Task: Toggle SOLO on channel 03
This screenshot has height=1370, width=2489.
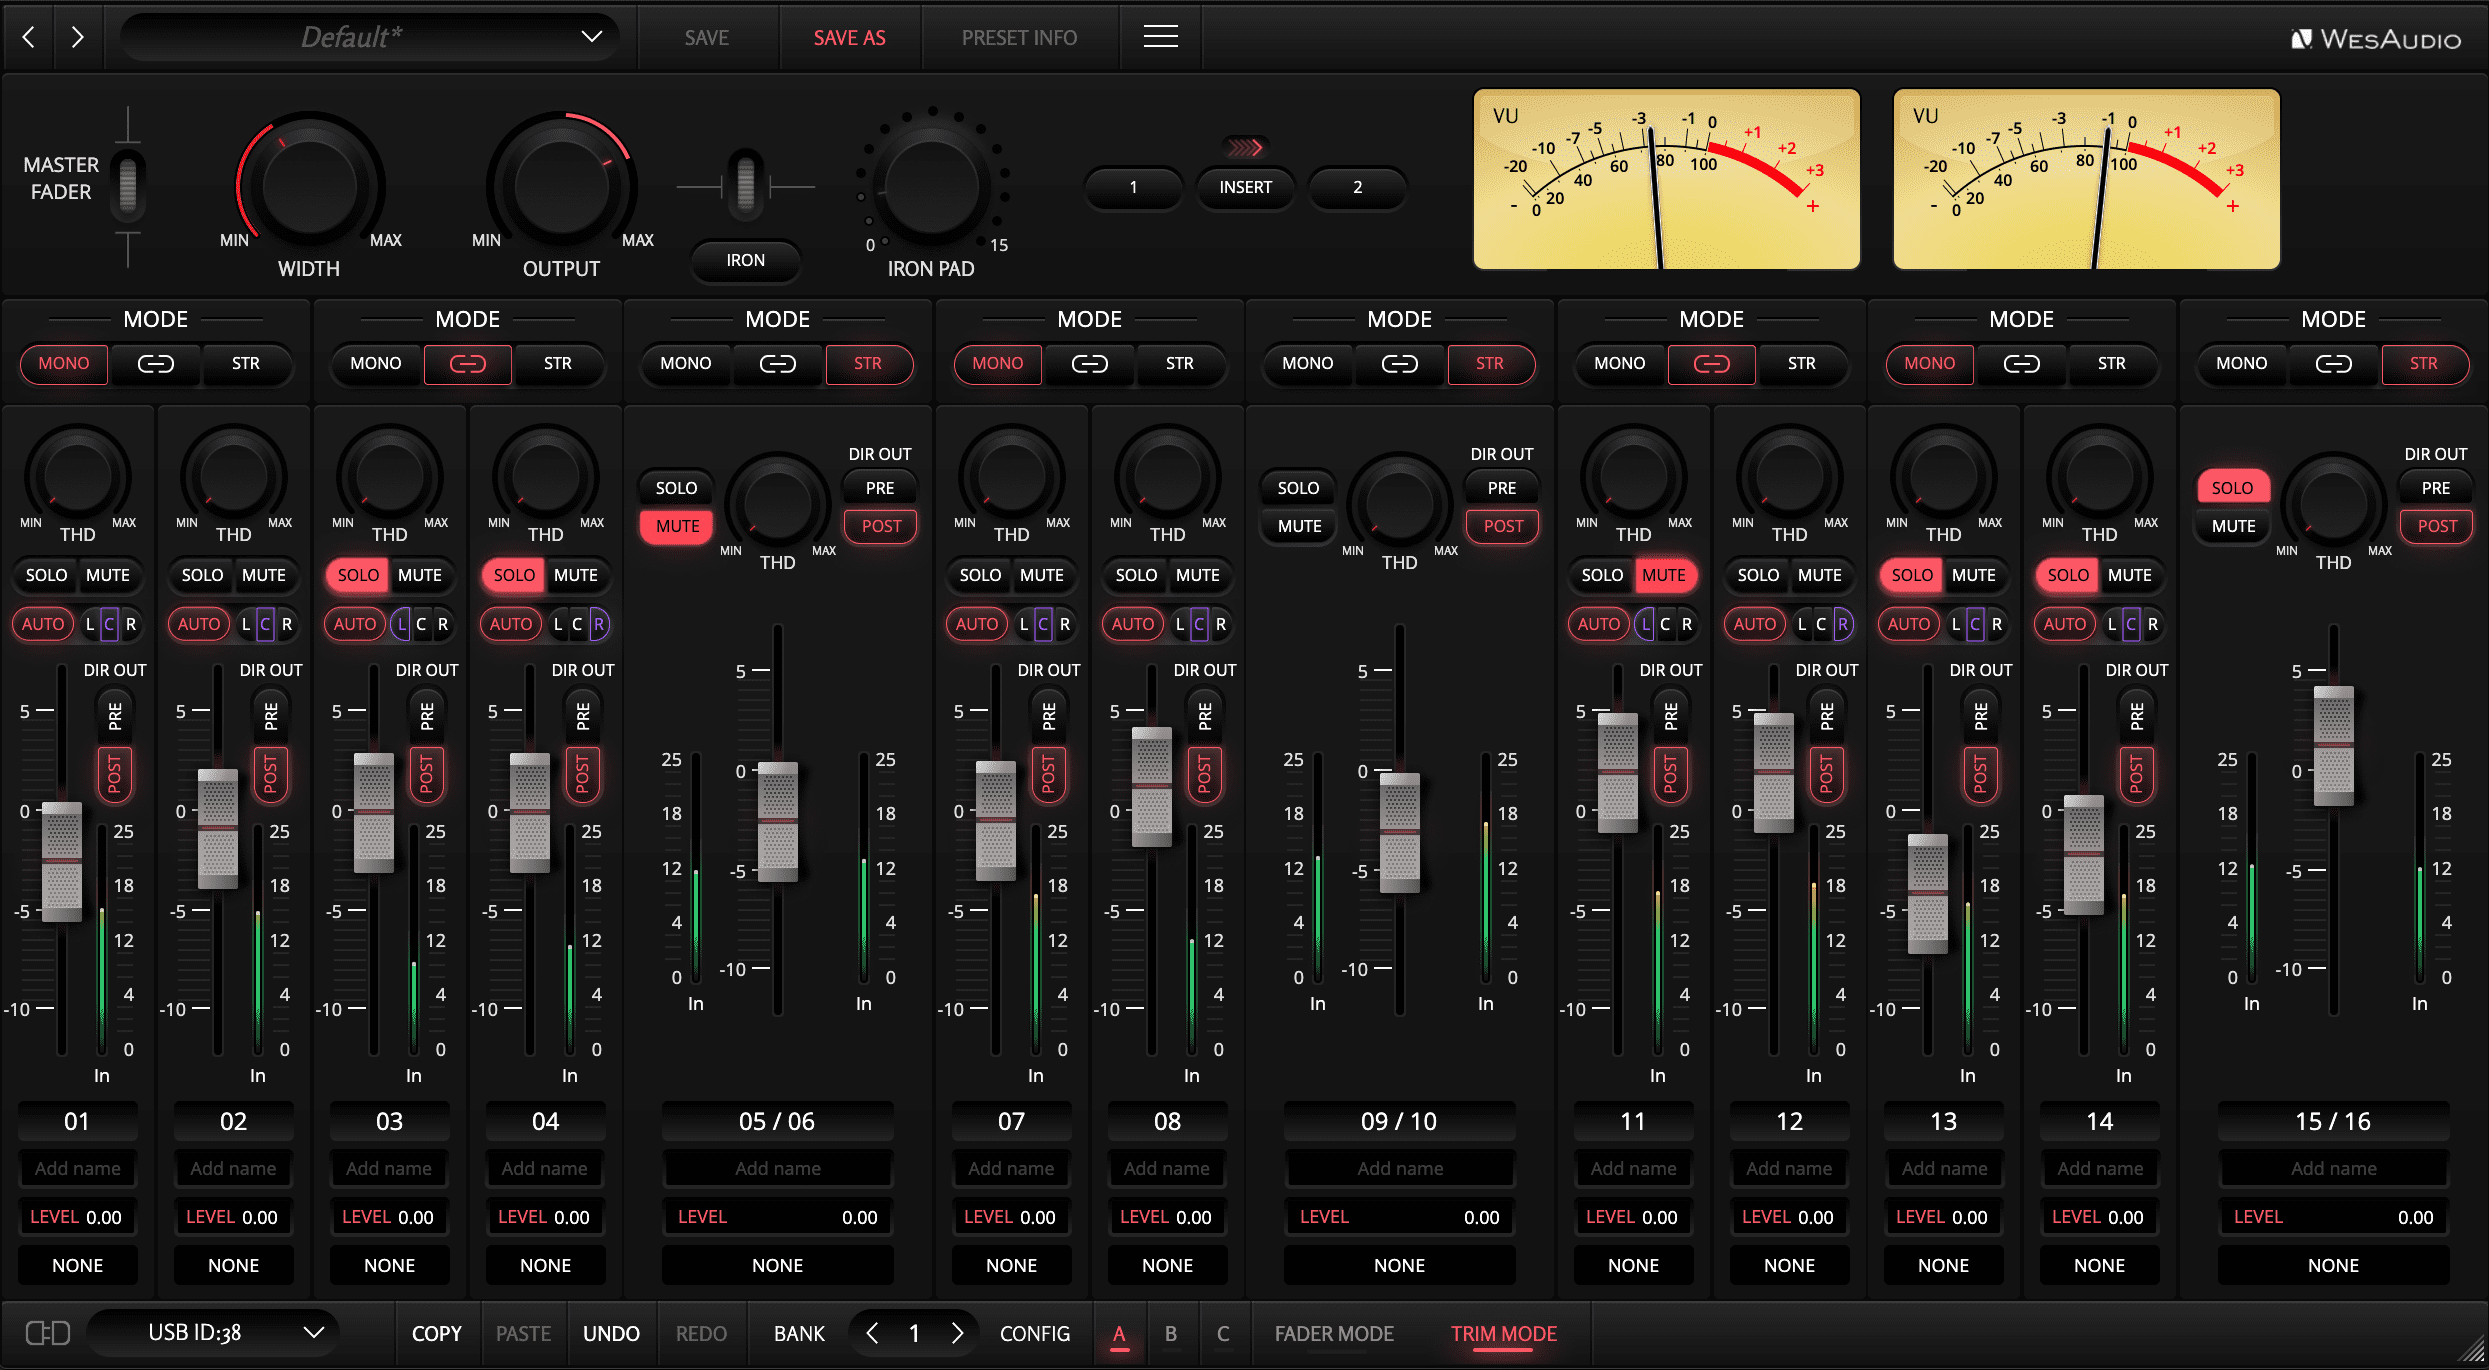Action: [358, 575]
